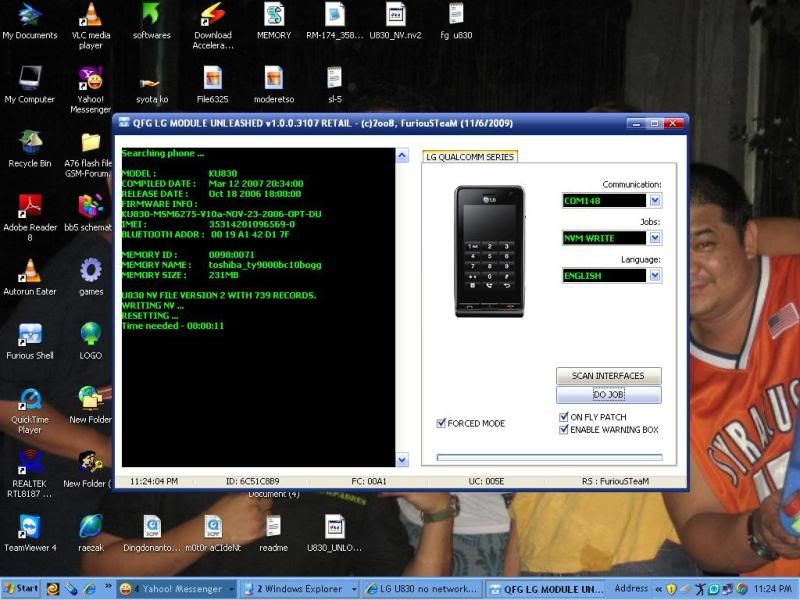
Task: Open bb5 schematic archive icon
Action: (x=89, y=213)
